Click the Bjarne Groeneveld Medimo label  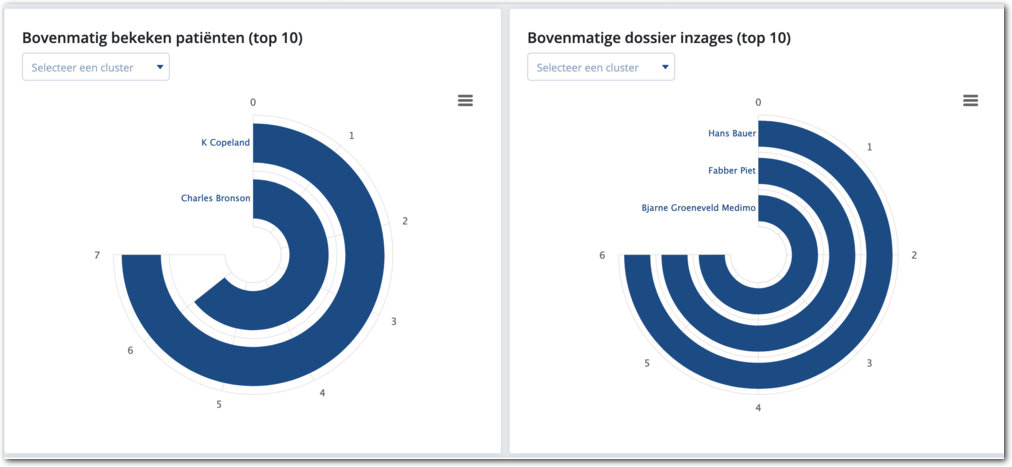click(x=698, y=208)
